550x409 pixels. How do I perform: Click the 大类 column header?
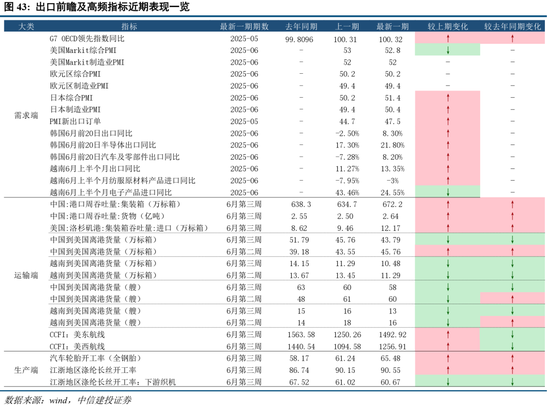pos(26,26)
